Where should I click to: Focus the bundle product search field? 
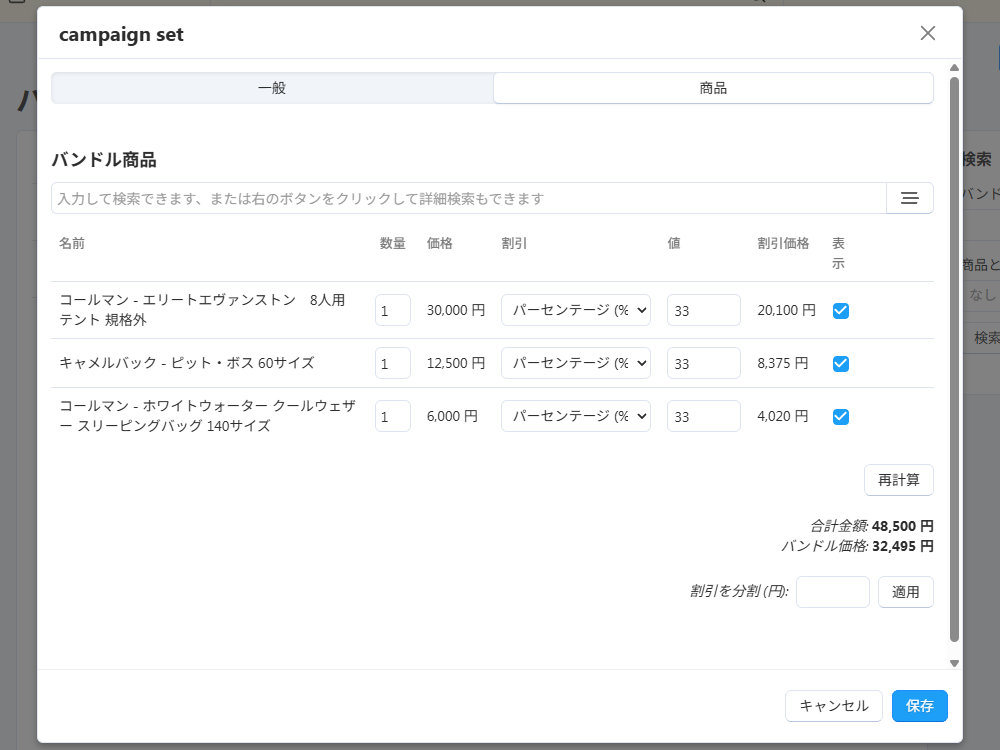coord(468,198)
